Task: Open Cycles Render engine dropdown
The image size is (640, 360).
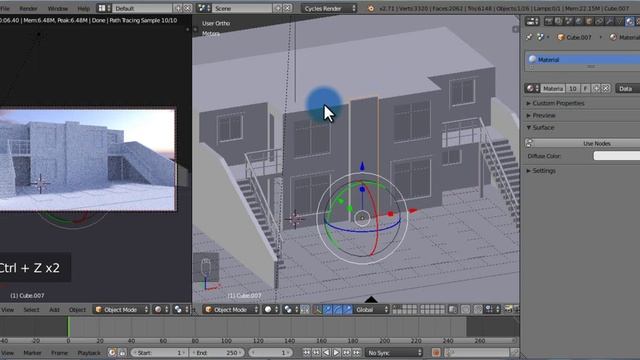Action: [329, 8]
